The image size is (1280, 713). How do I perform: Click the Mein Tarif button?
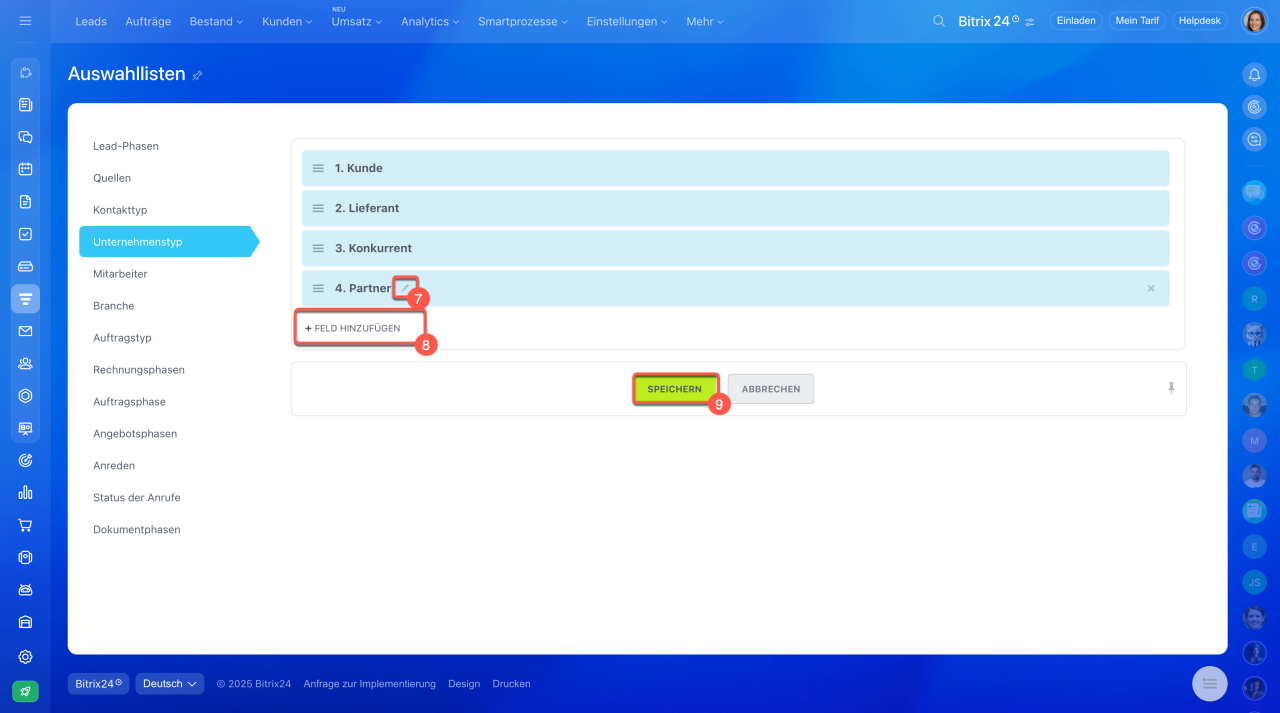(1137, 21)
